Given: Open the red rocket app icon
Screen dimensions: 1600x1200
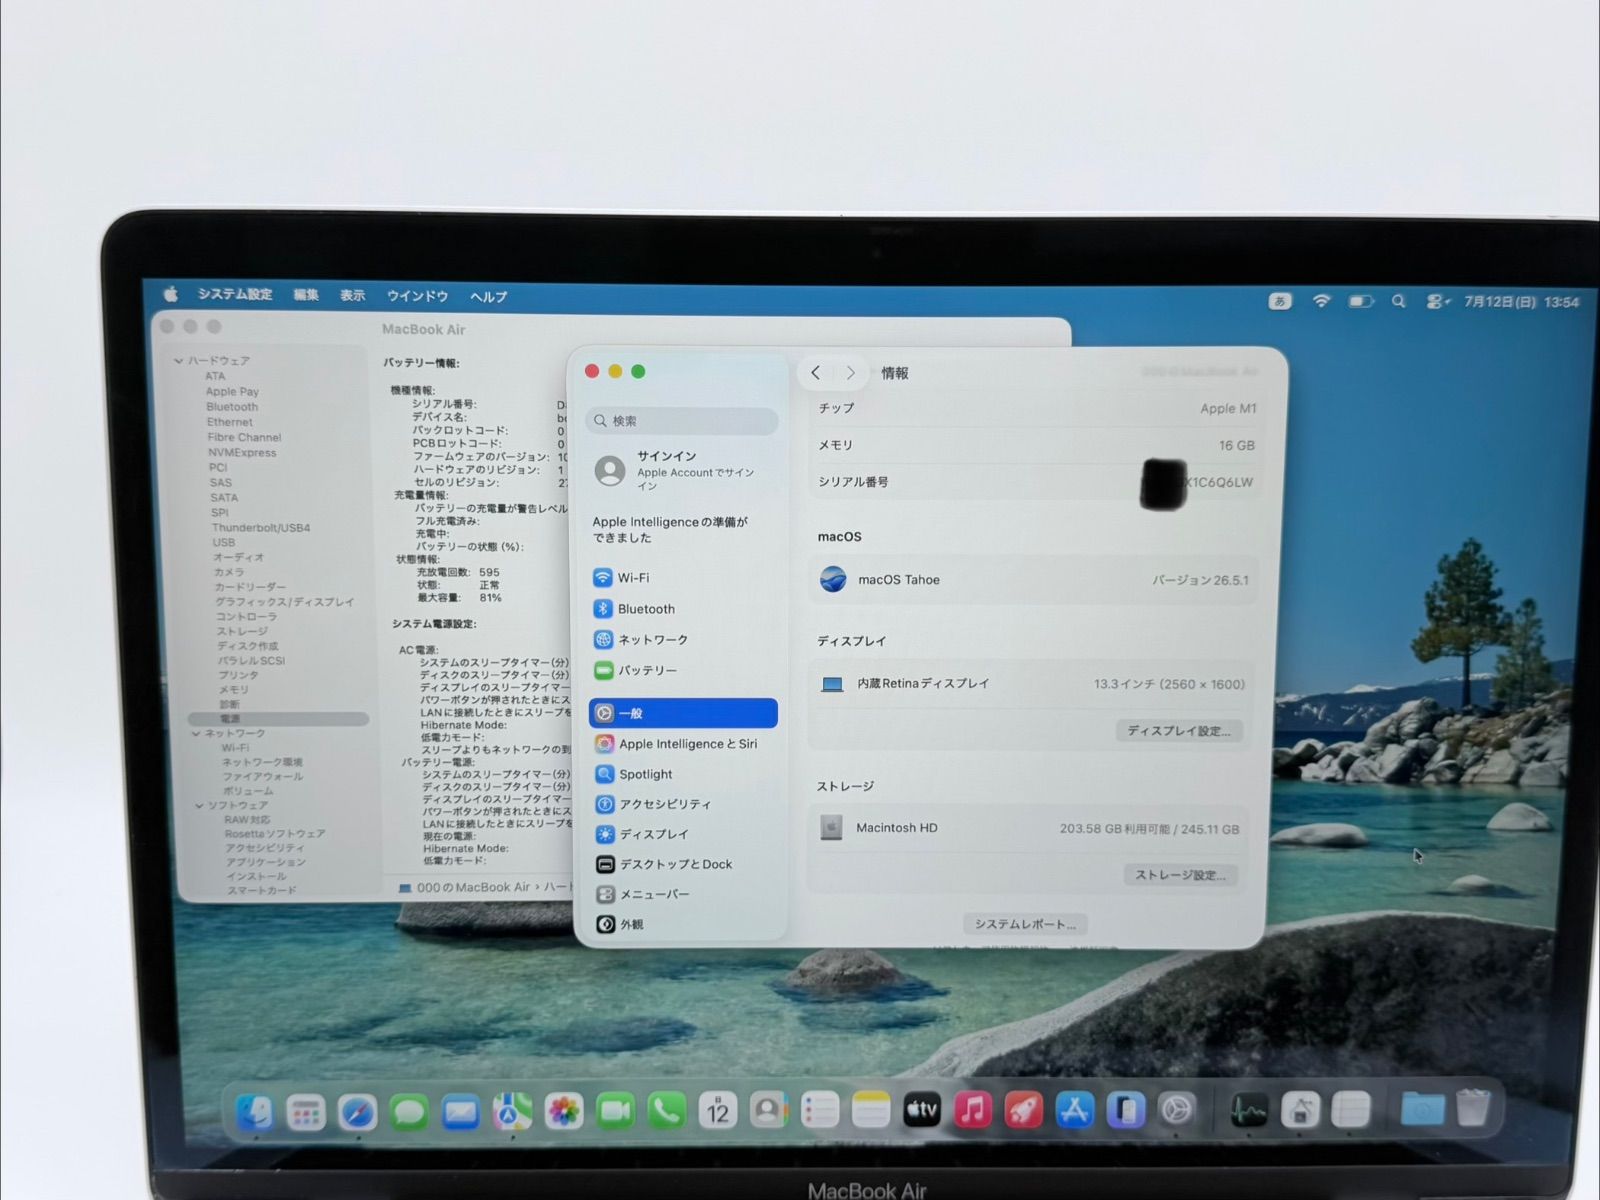Looking at the screenshot, I should point(1024,1110).
